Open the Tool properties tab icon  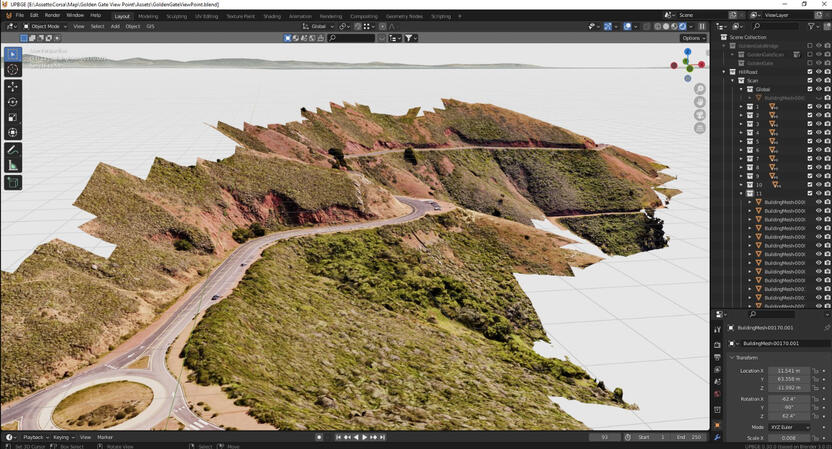(717, 329)
